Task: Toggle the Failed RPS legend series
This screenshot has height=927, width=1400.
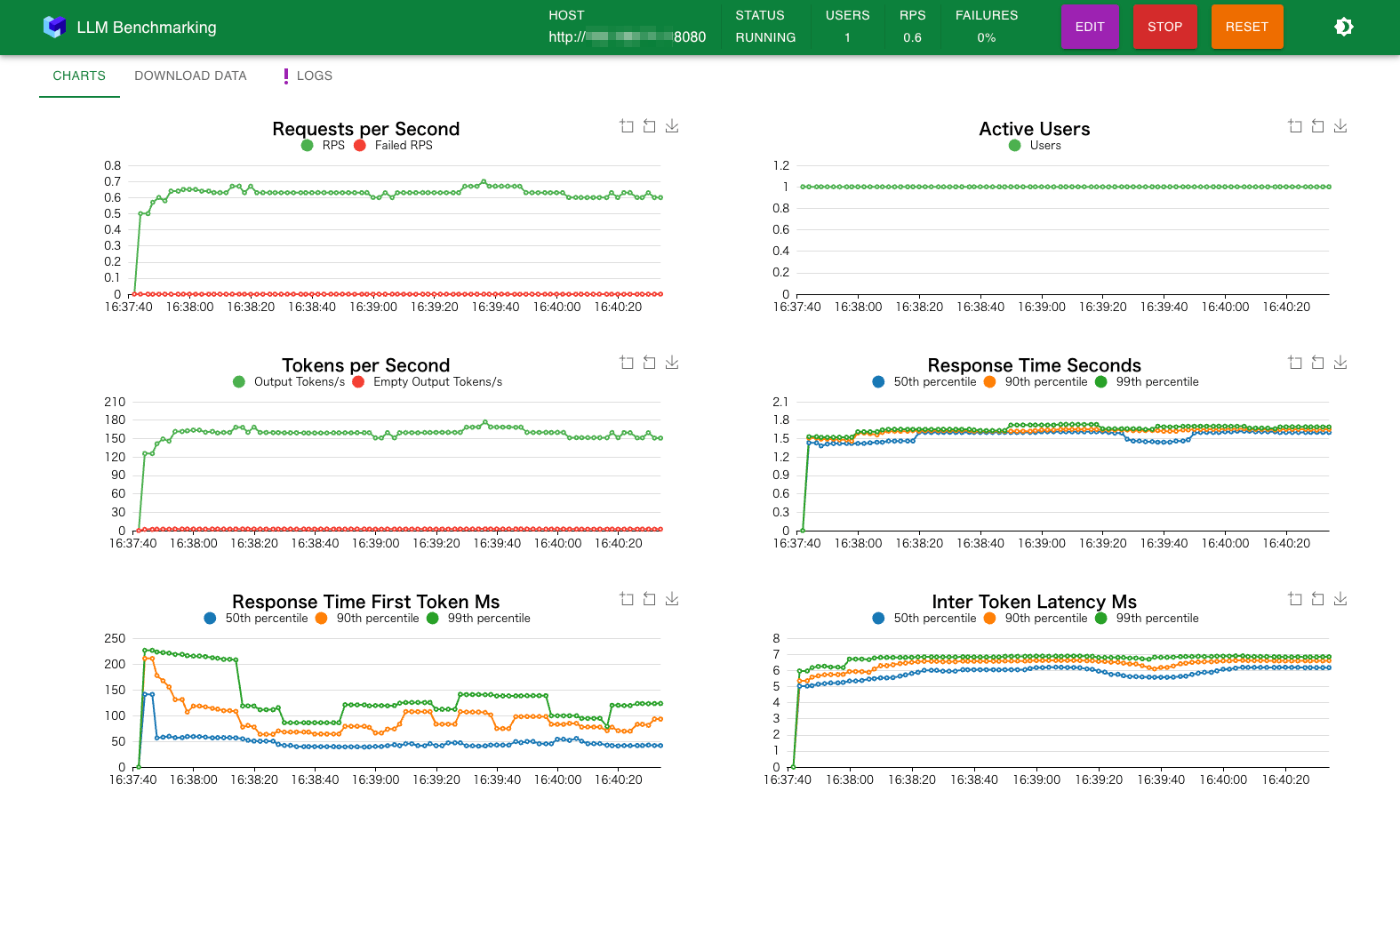Action: coord(393,145)
